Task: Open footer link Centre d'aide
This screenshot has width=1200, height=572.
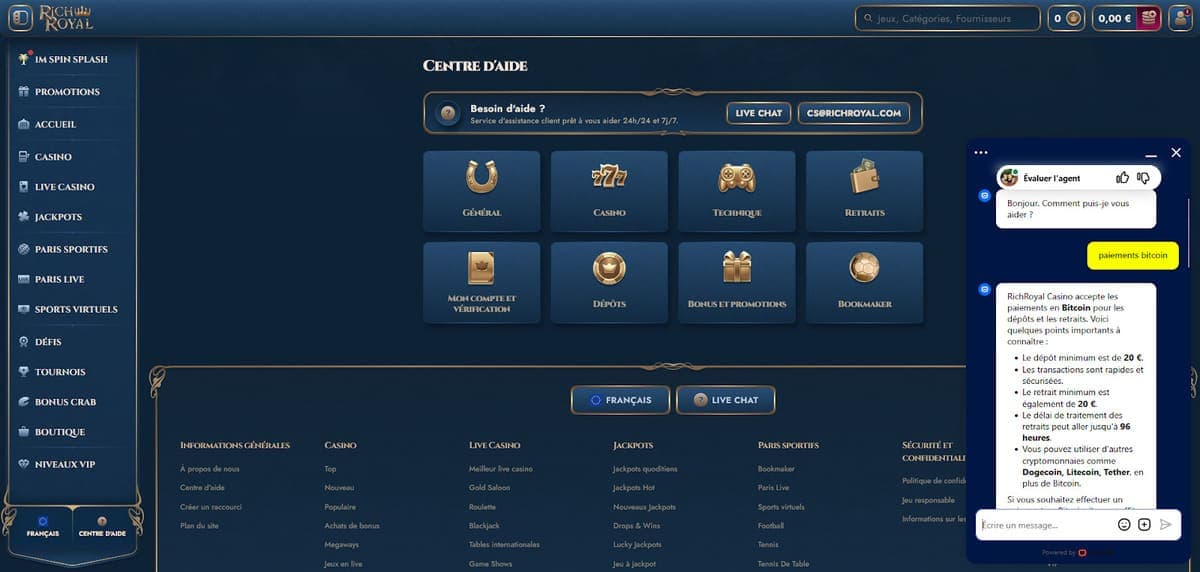Action: click(x=202, y=488)
